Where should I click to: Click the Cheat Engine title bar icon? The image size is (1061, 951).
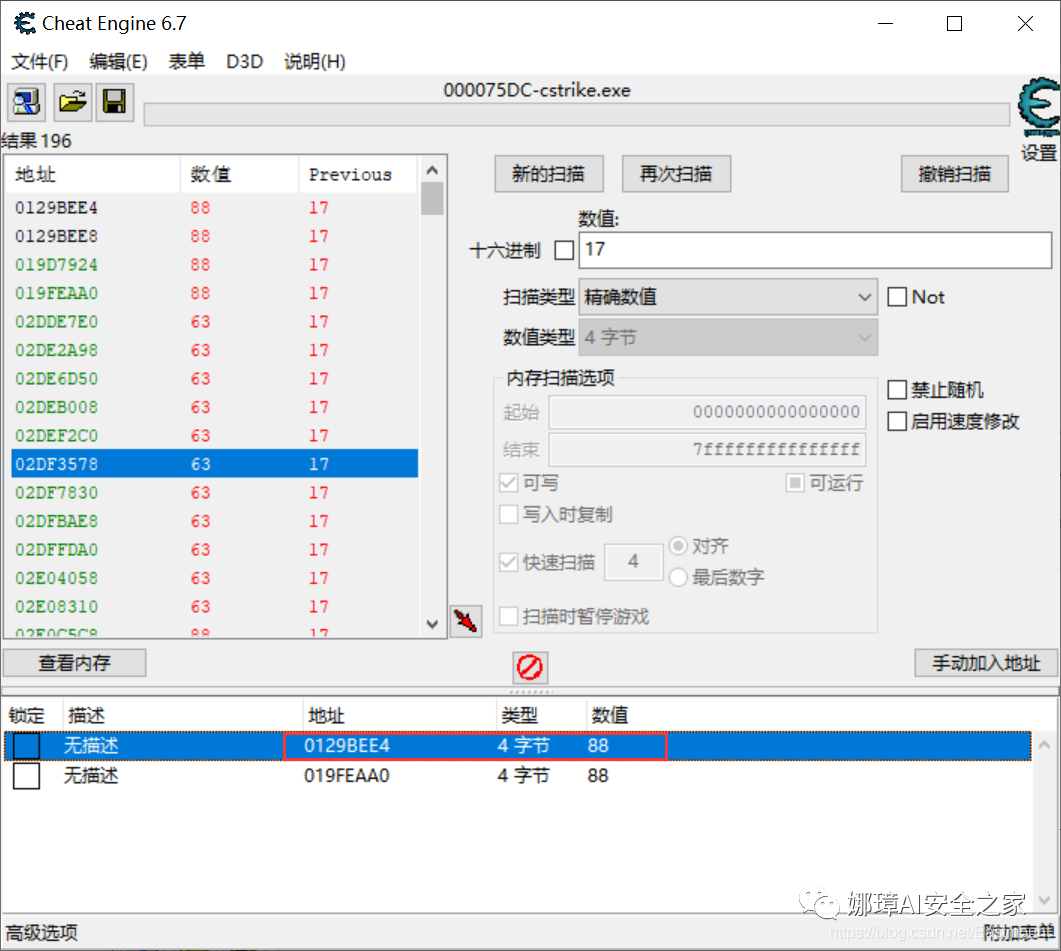coord(25,23)
